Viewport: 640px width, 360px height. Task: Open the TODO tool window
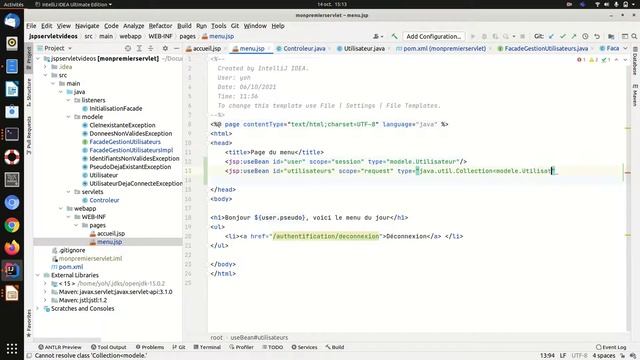tap(273, 347)
